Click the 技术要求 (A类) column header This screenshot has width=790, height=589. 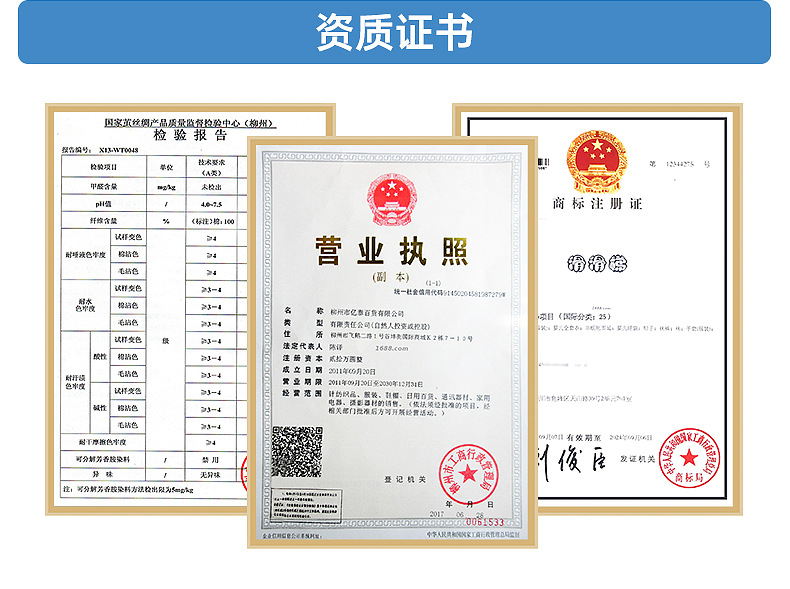point(212,167)
